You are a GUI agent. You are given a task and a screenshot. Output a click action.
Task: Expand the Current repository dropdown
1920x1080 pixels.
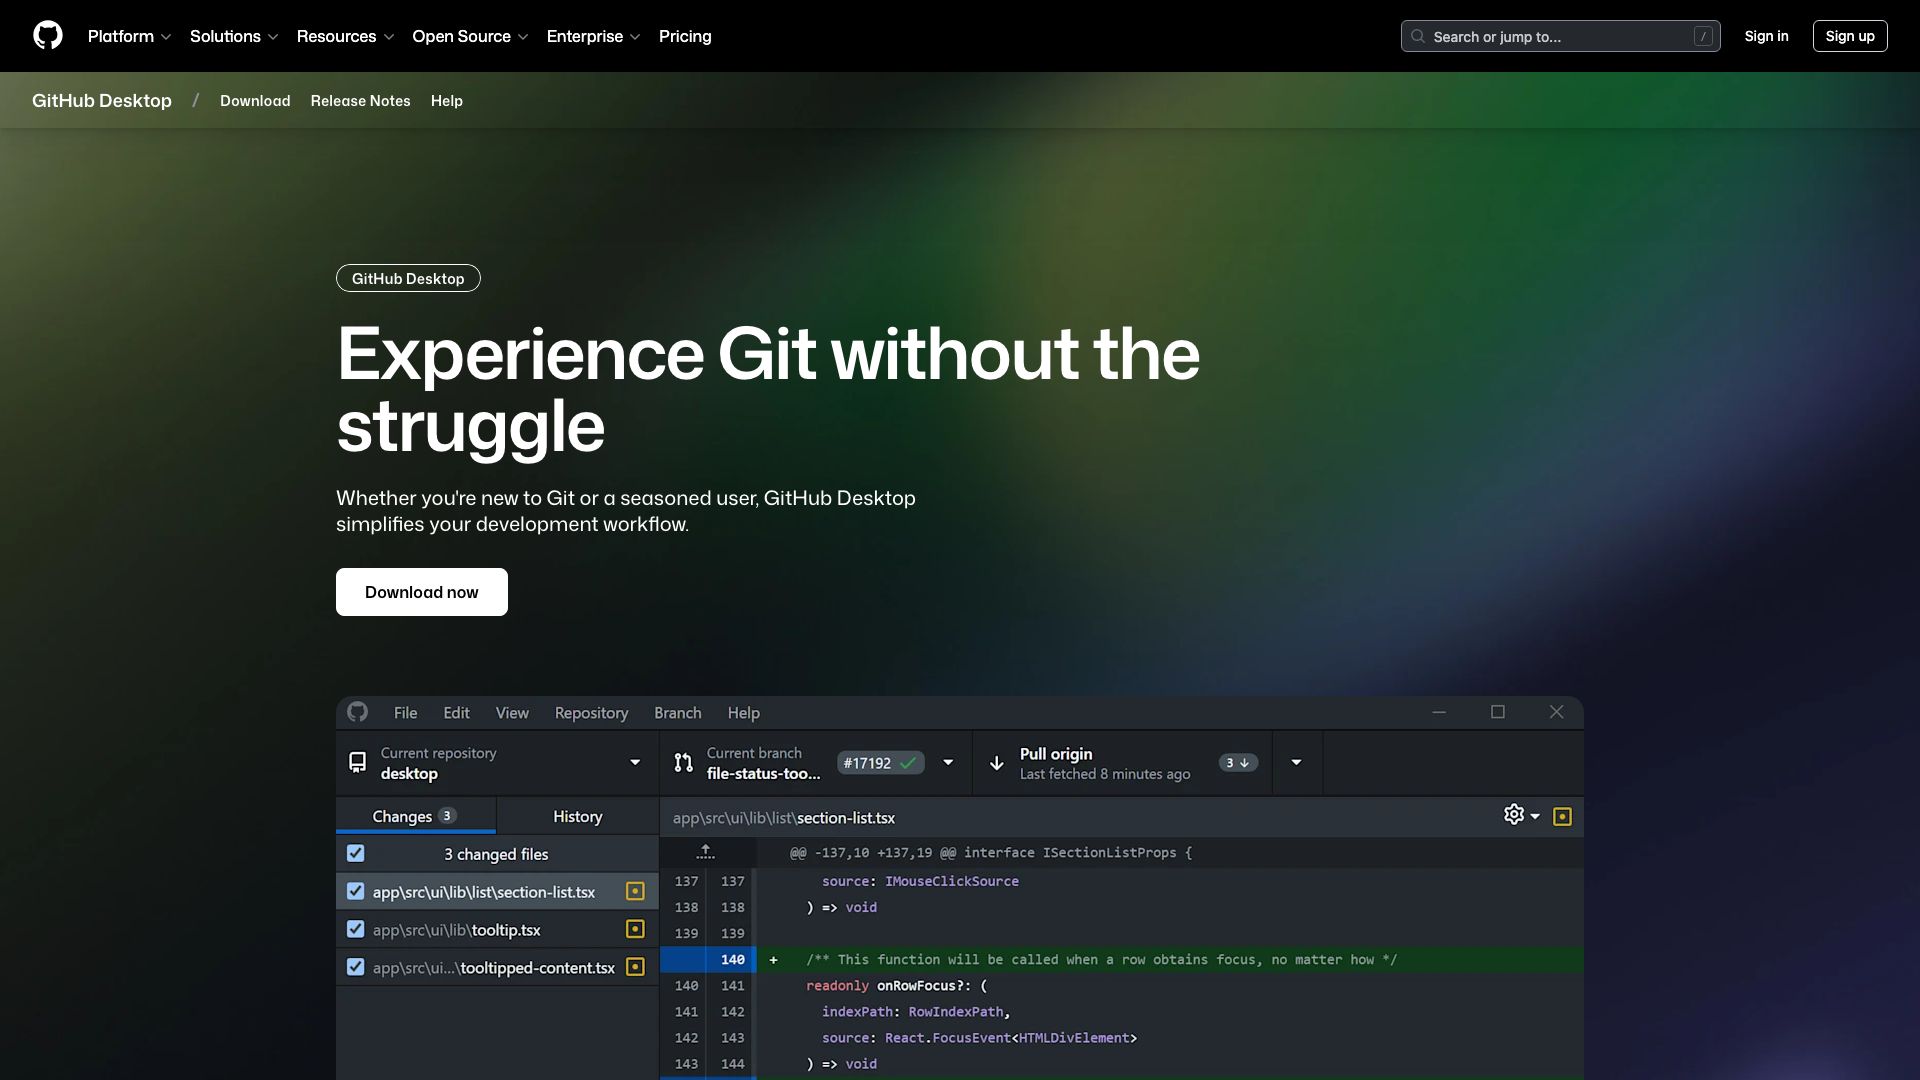tap(634, 762)
